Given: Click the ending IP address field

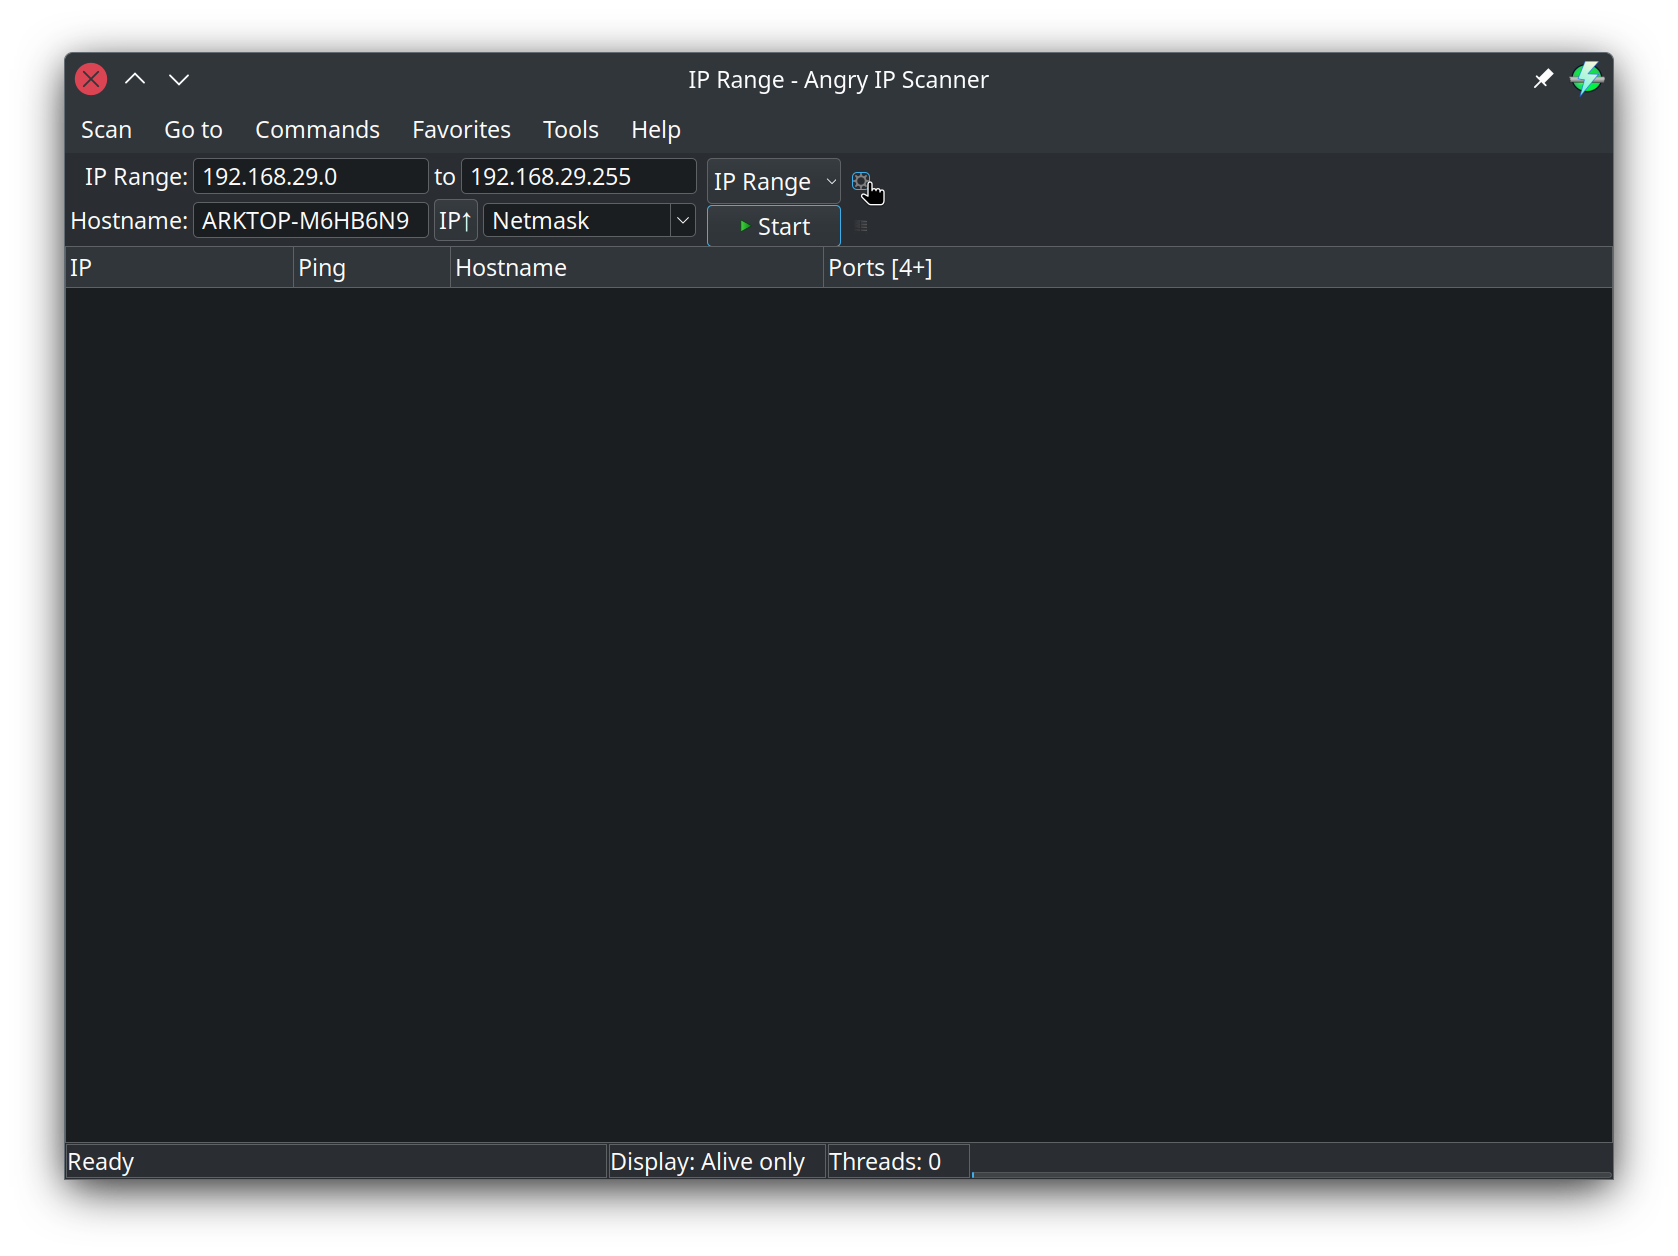Looking at the screenshot, I should [x=578, y=177].
